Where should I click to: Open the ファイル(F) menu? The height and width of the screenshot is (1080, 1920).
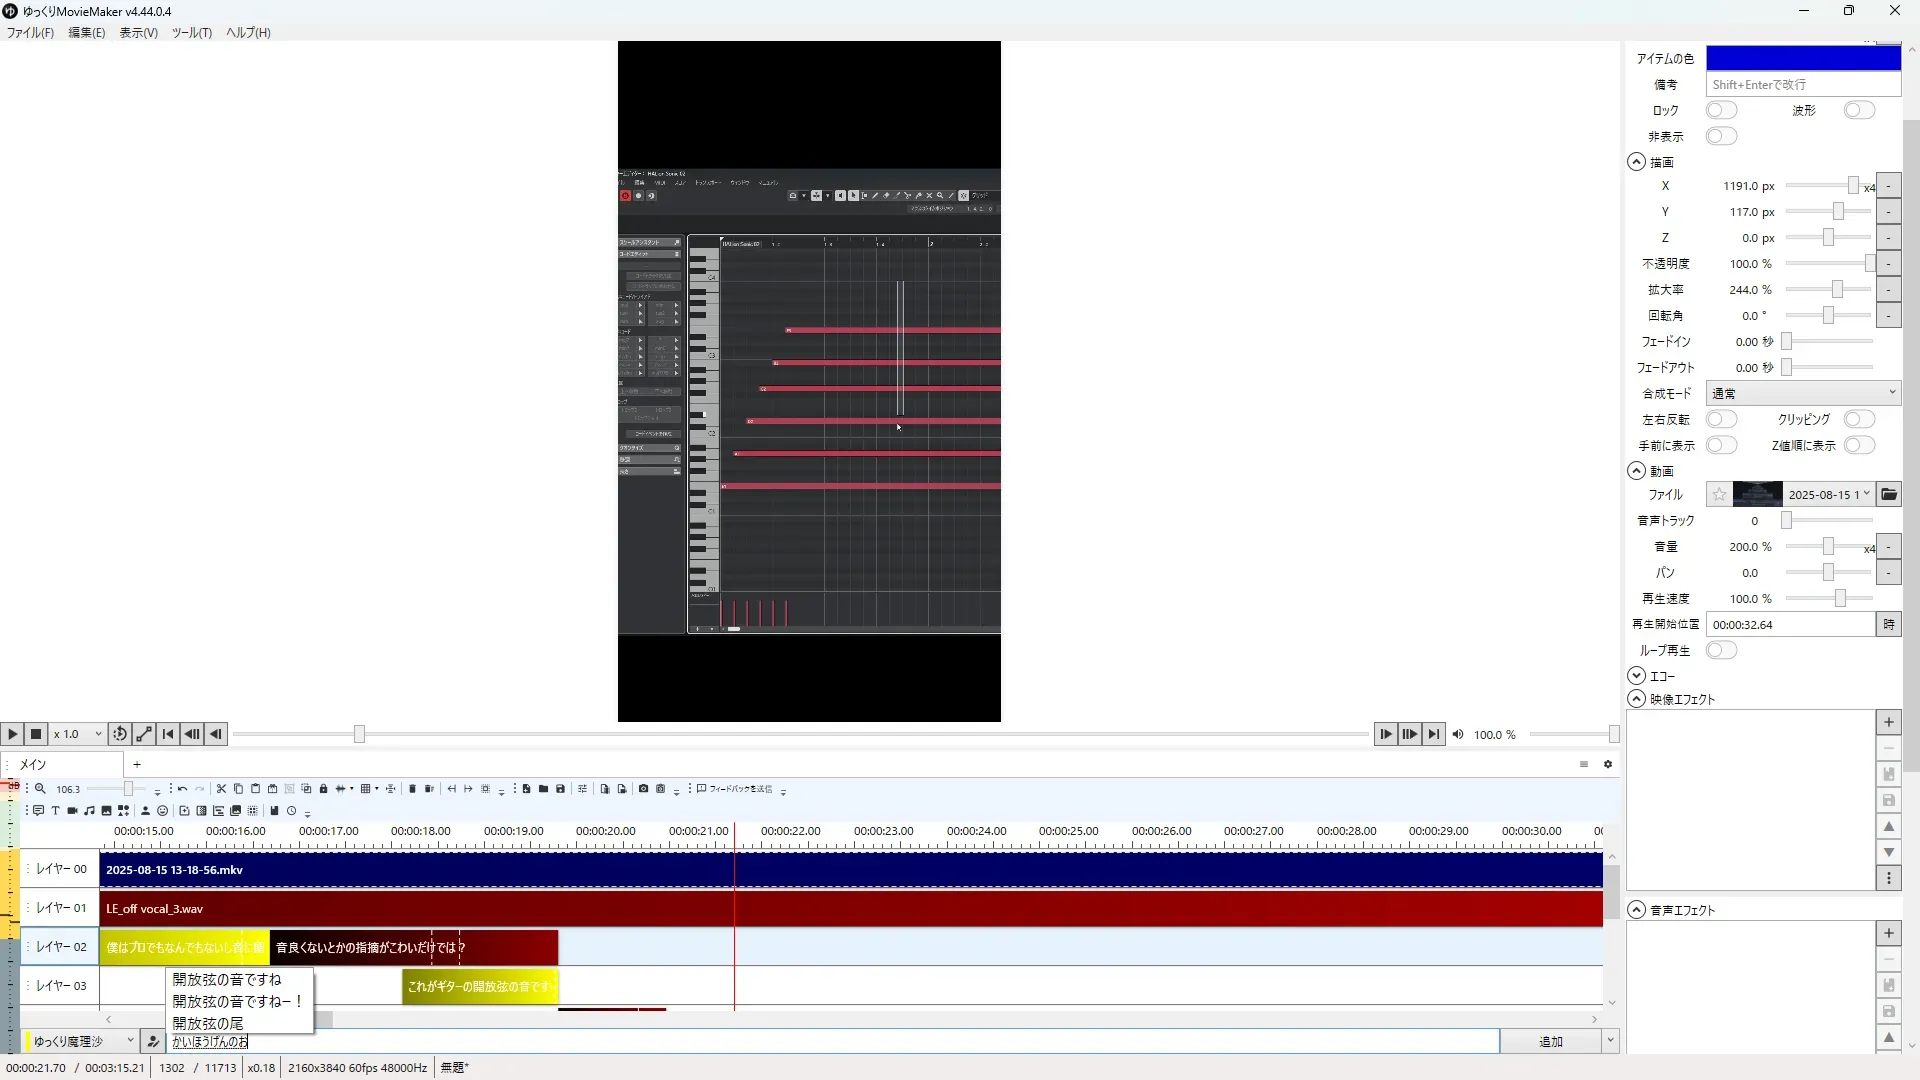(x=30, y=32)
